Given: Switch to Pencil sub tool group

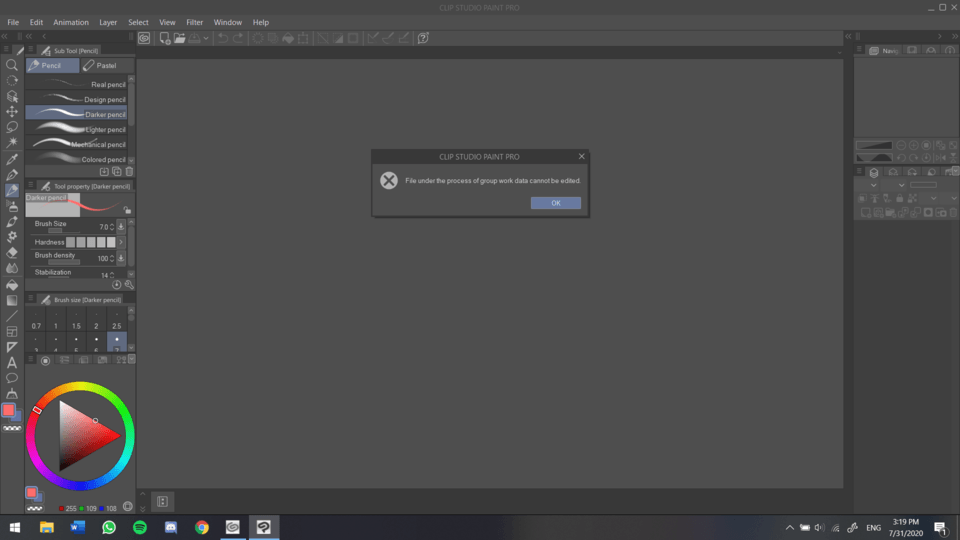Looking at the screenshot, I should click(53, 66).
